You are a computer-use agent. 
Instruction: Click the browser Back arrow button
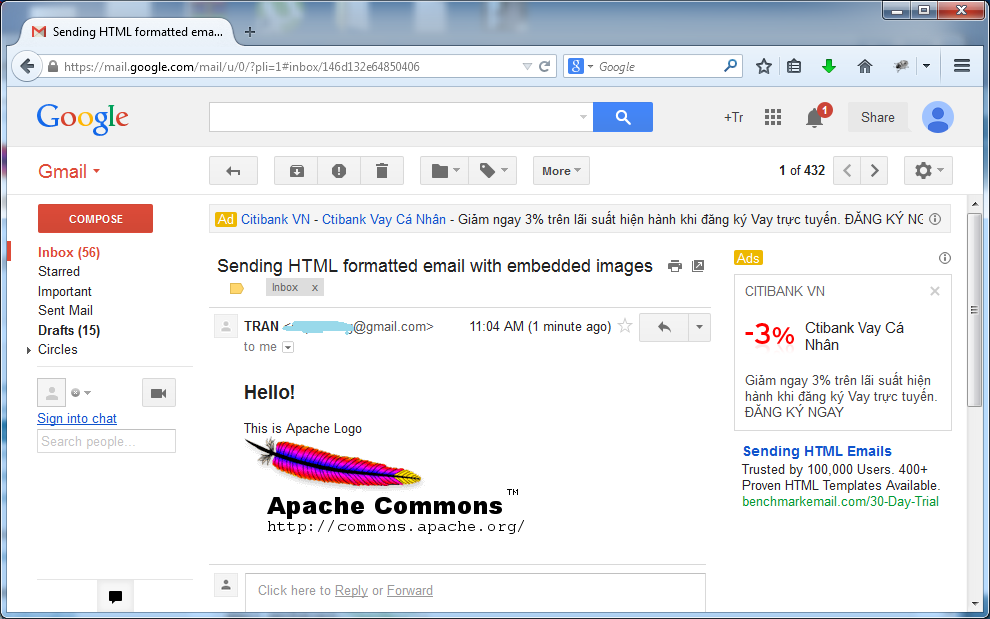pos(27,66)
